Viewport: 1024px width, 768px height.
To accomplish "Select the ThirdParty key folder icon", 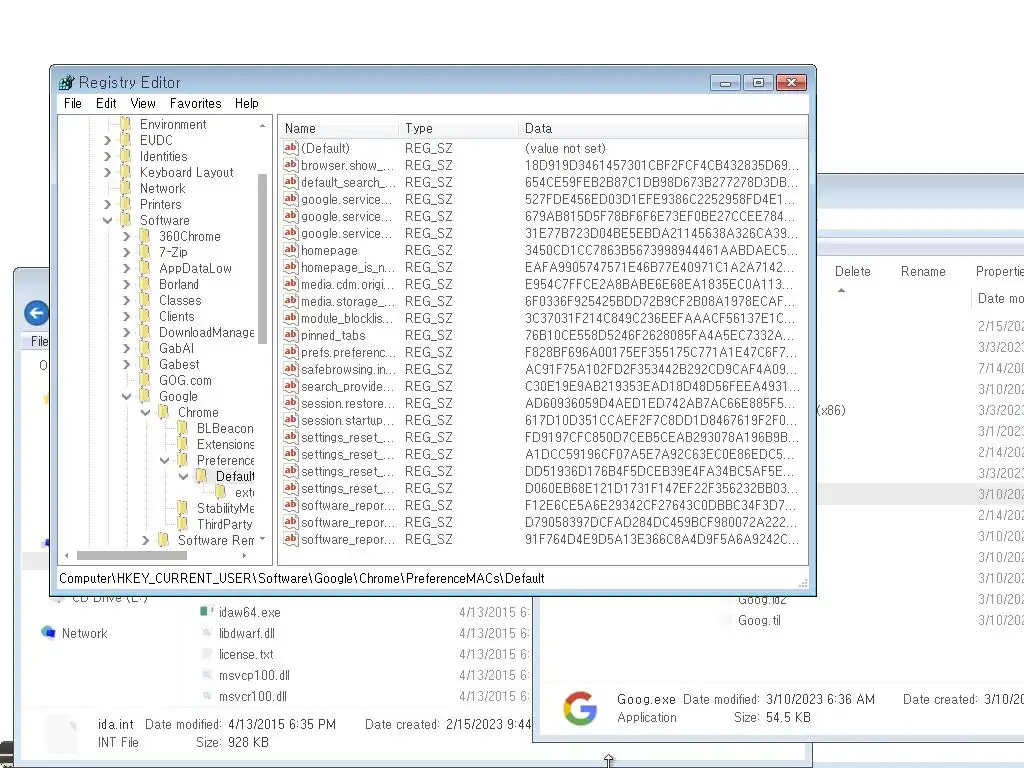I will tap(183, 524).
